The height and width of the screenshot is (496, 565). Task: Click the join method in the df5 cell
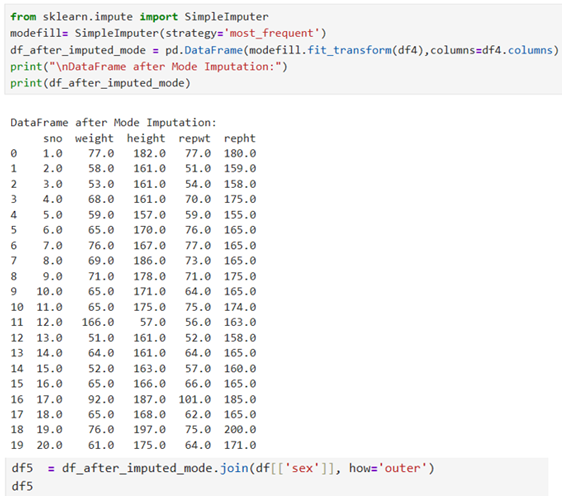234,468
